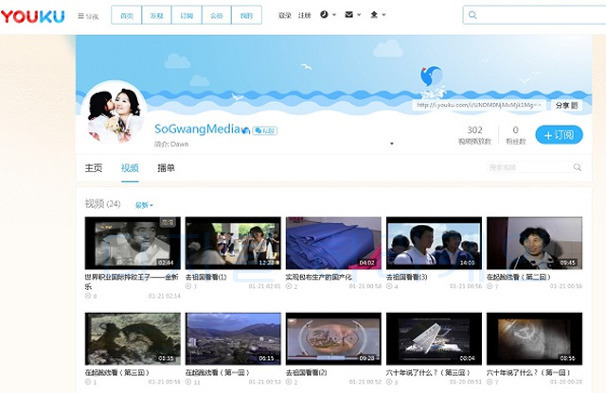Focus the top Youku search field
Screen dimensions: 606x393
point(535,15)
